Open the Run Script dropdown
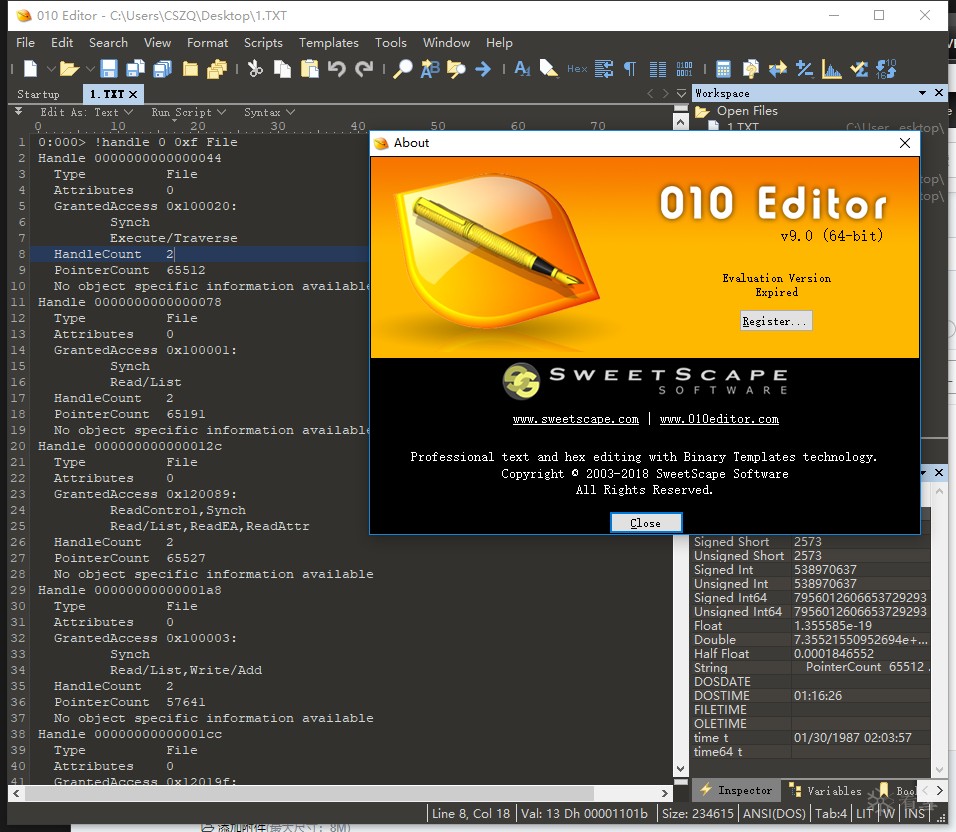The width and height of the screenshot is (956, 832). pos(188,112)
